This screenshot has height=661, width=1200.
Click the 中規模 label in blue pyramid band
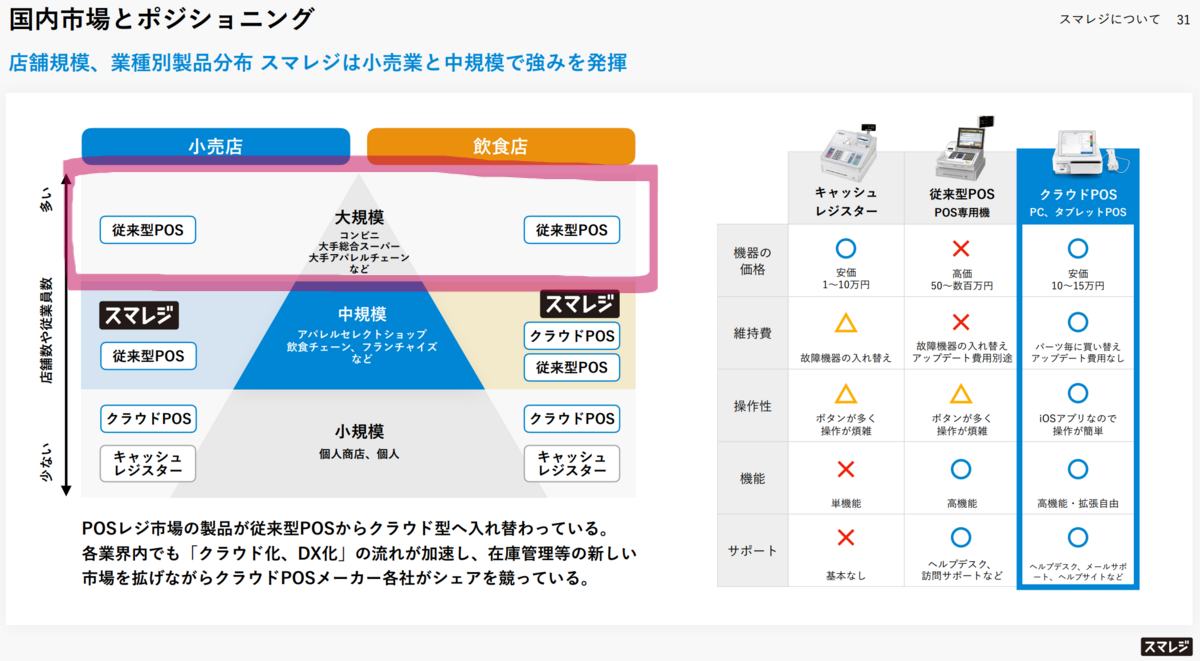[360, 313]
